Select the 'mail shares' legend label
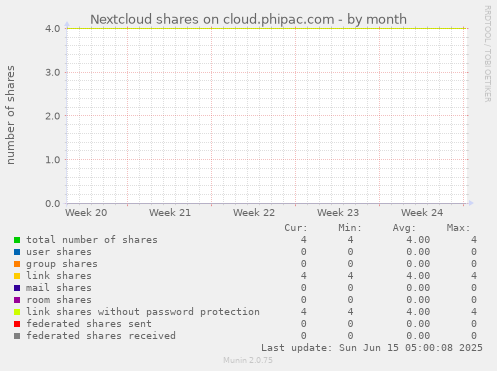The height and width of the screenshot is (371, 497). [59, 288]
